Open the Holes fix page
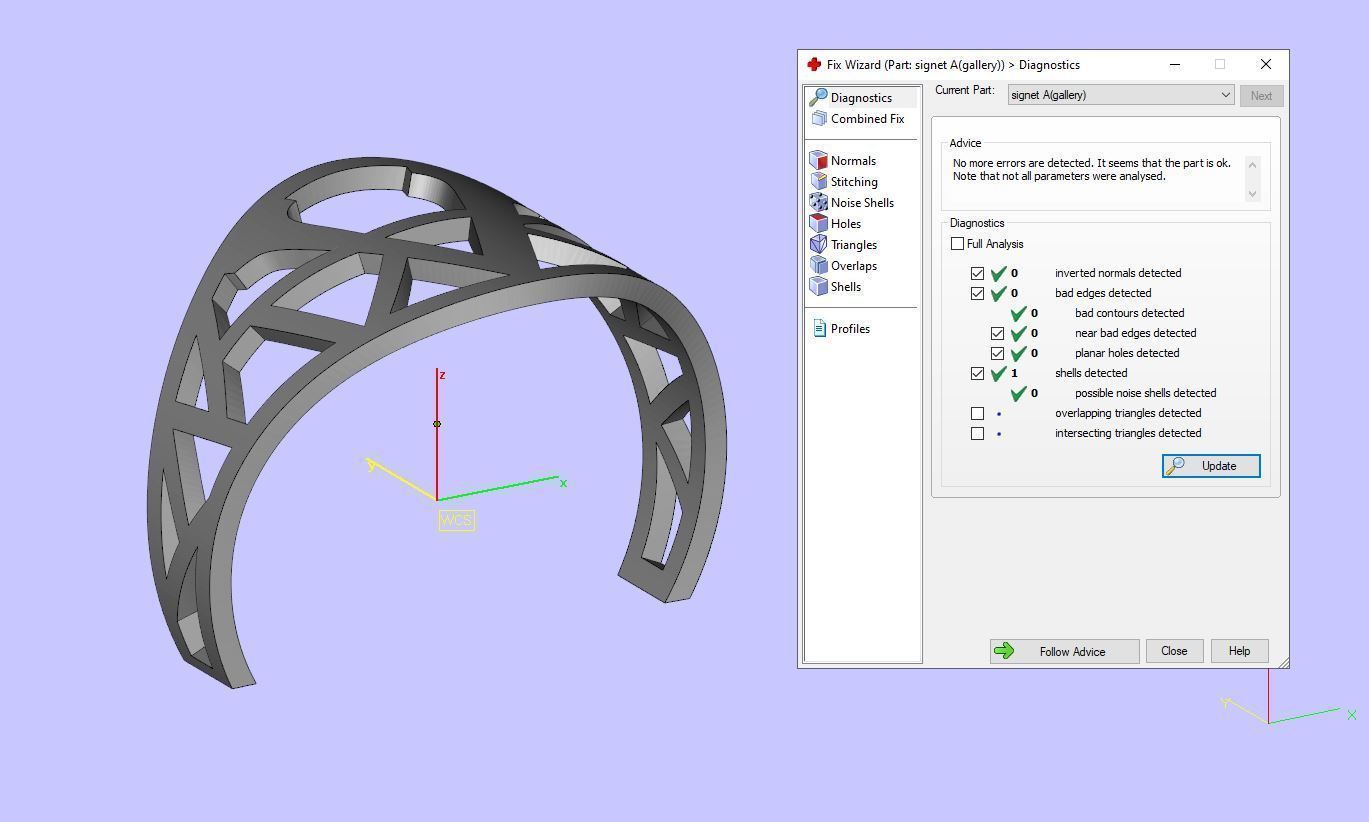The image size is (1369, 822). [845, 223]
